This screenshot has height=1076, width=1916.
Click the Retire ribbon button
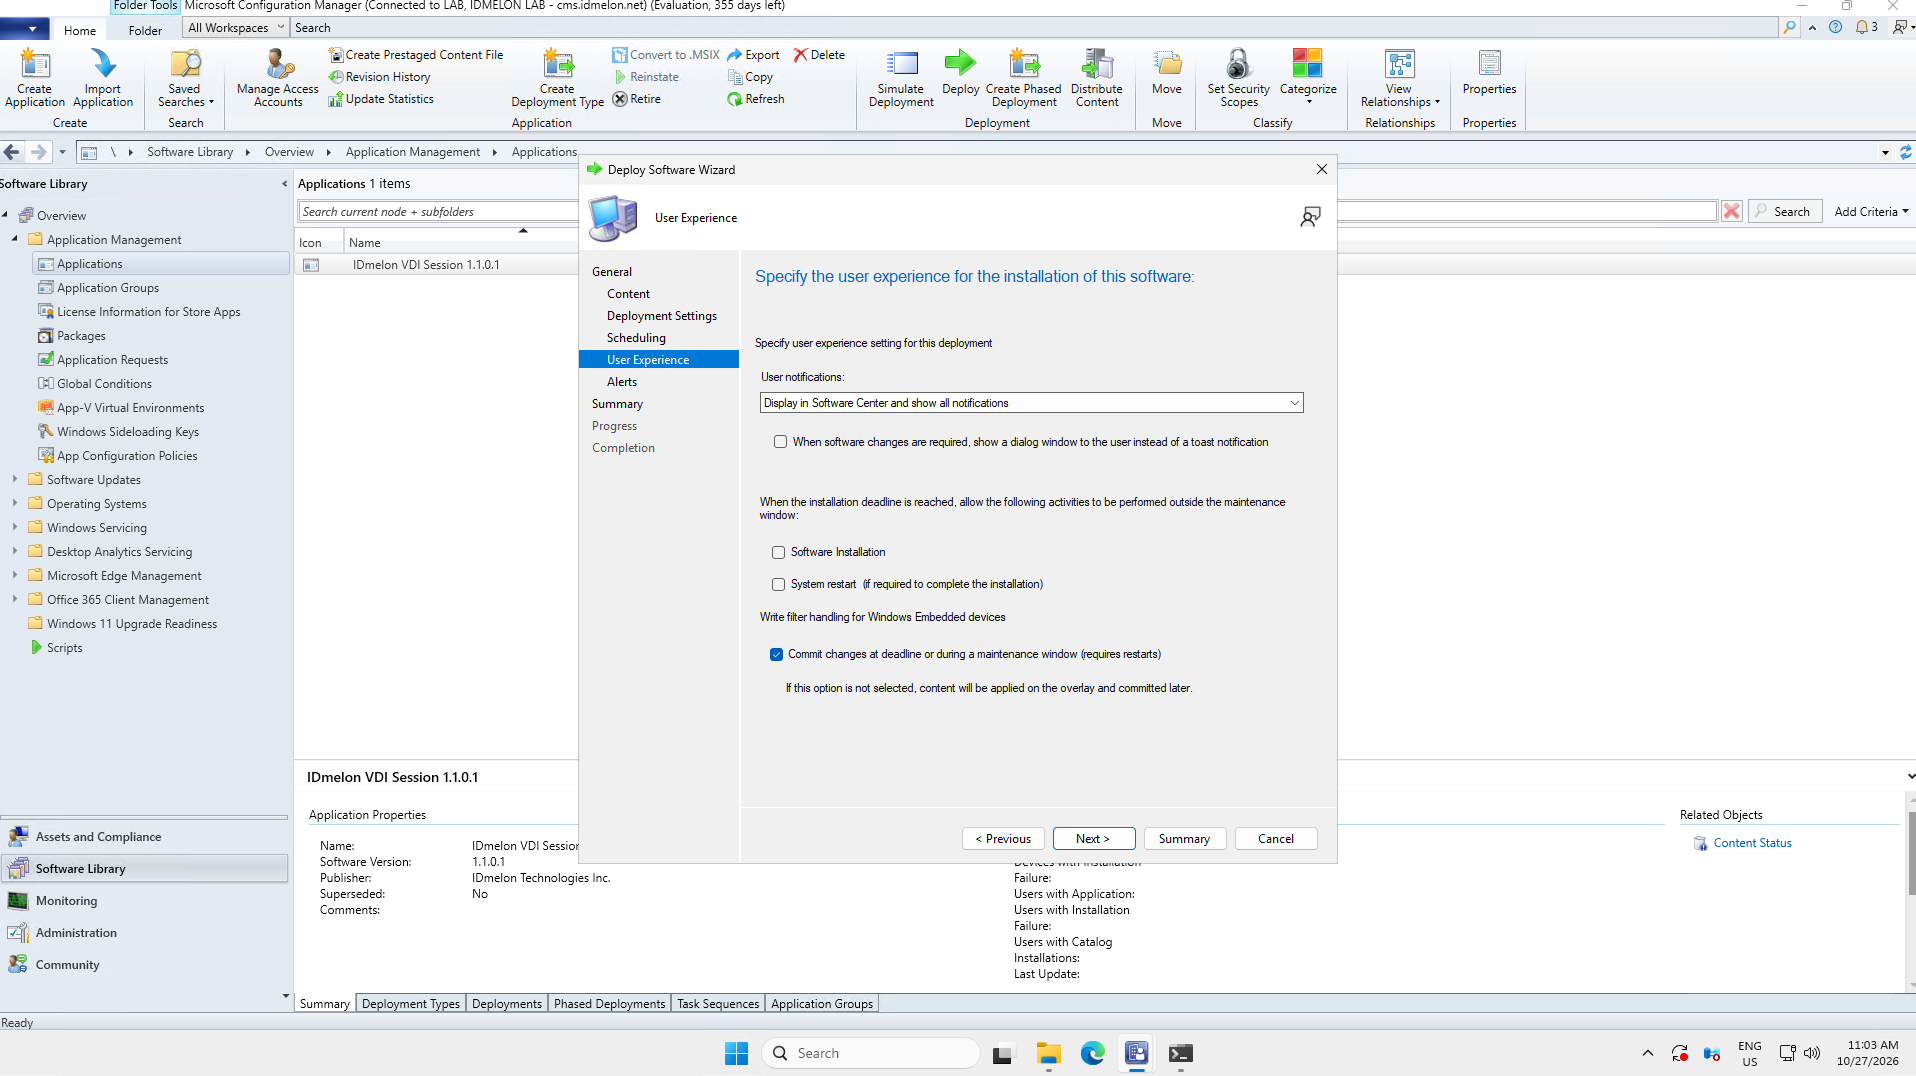pyautogui.click(x=637, y=99)
